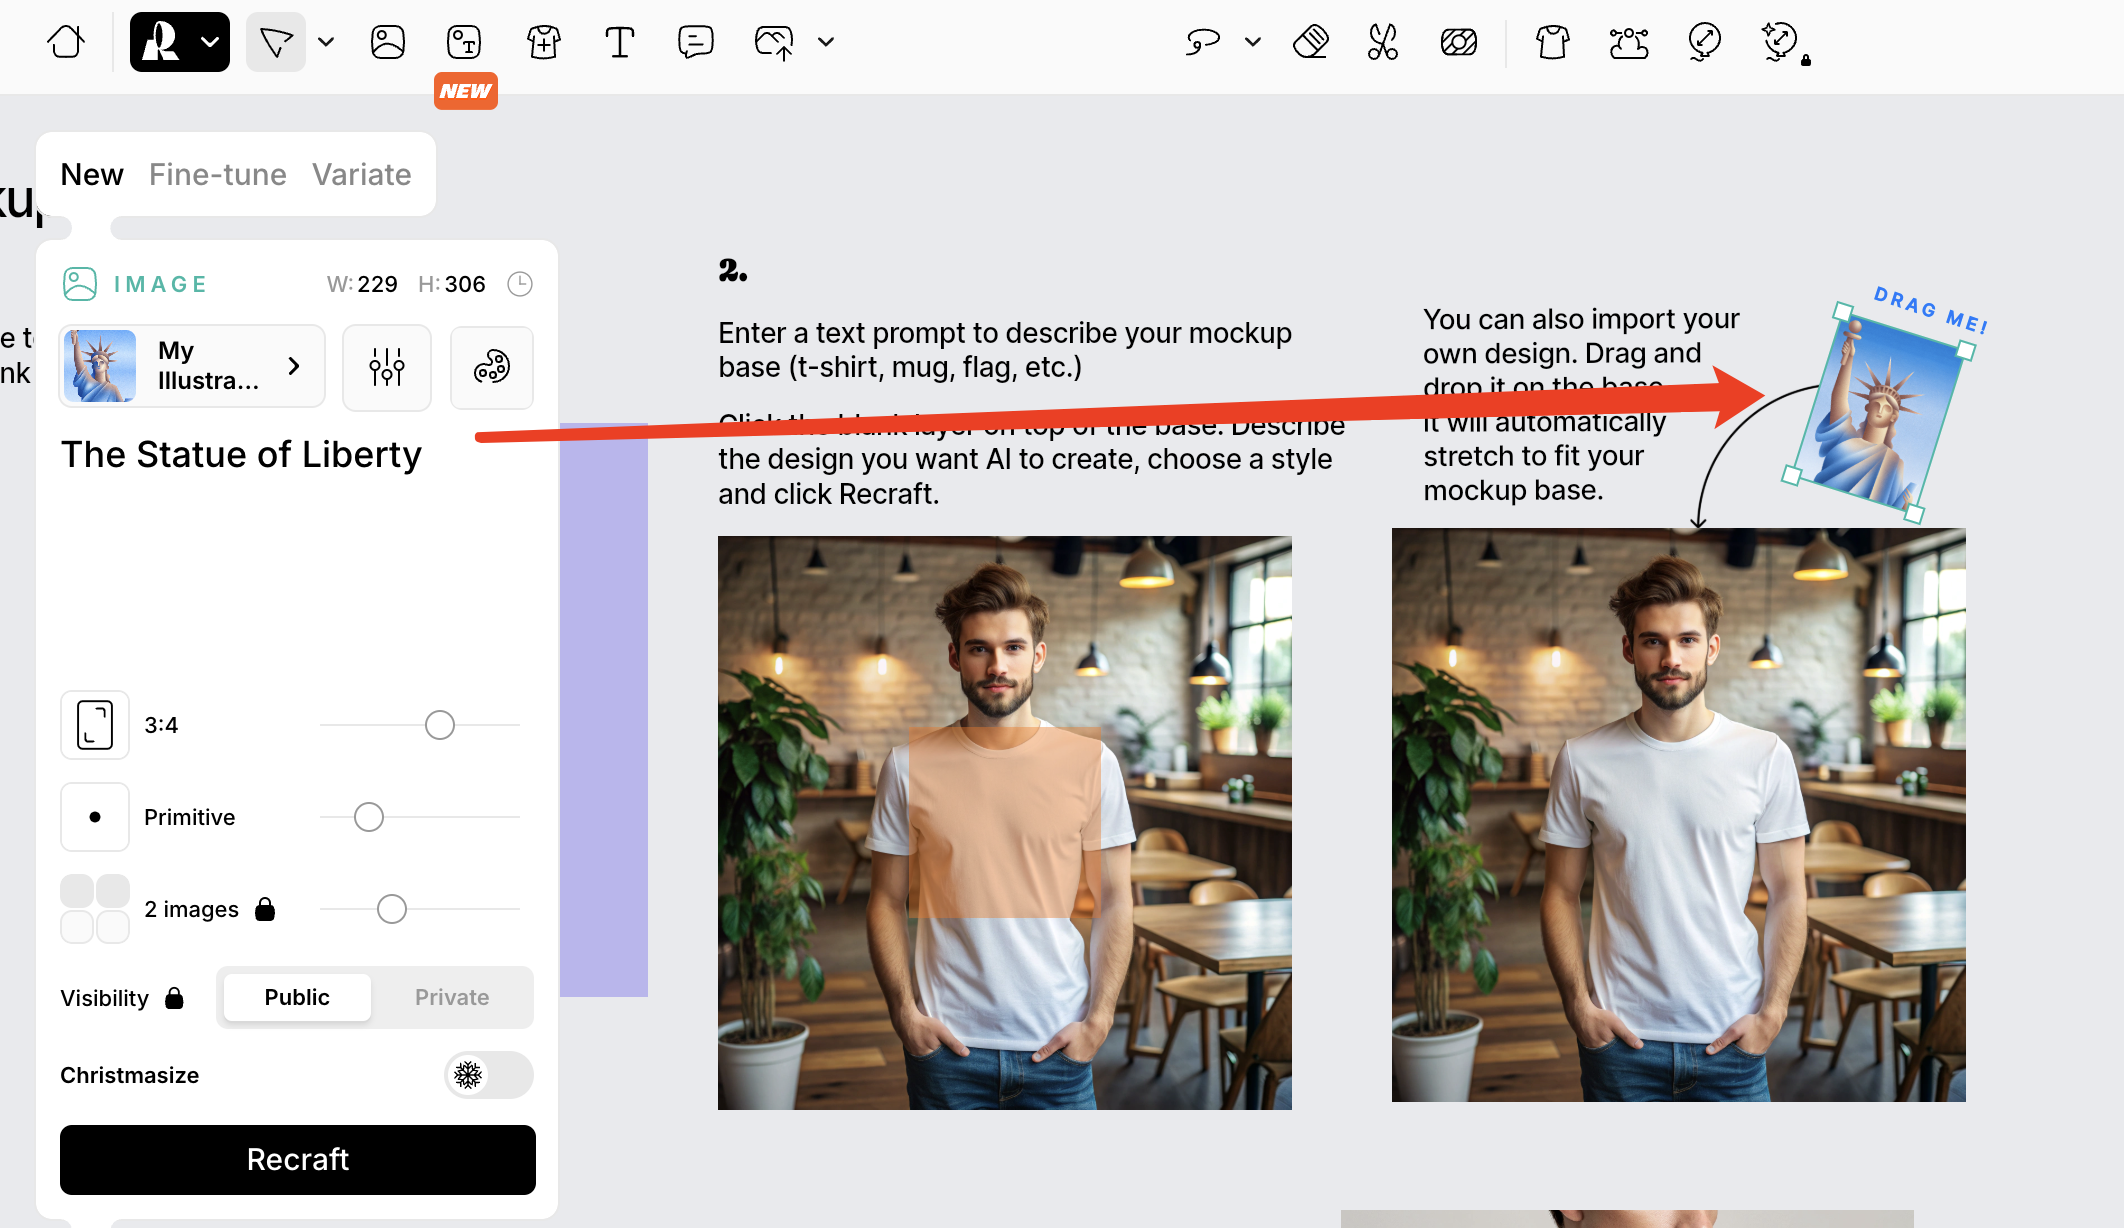
Task: Set visibility to Private
Action: coord(452,997)
